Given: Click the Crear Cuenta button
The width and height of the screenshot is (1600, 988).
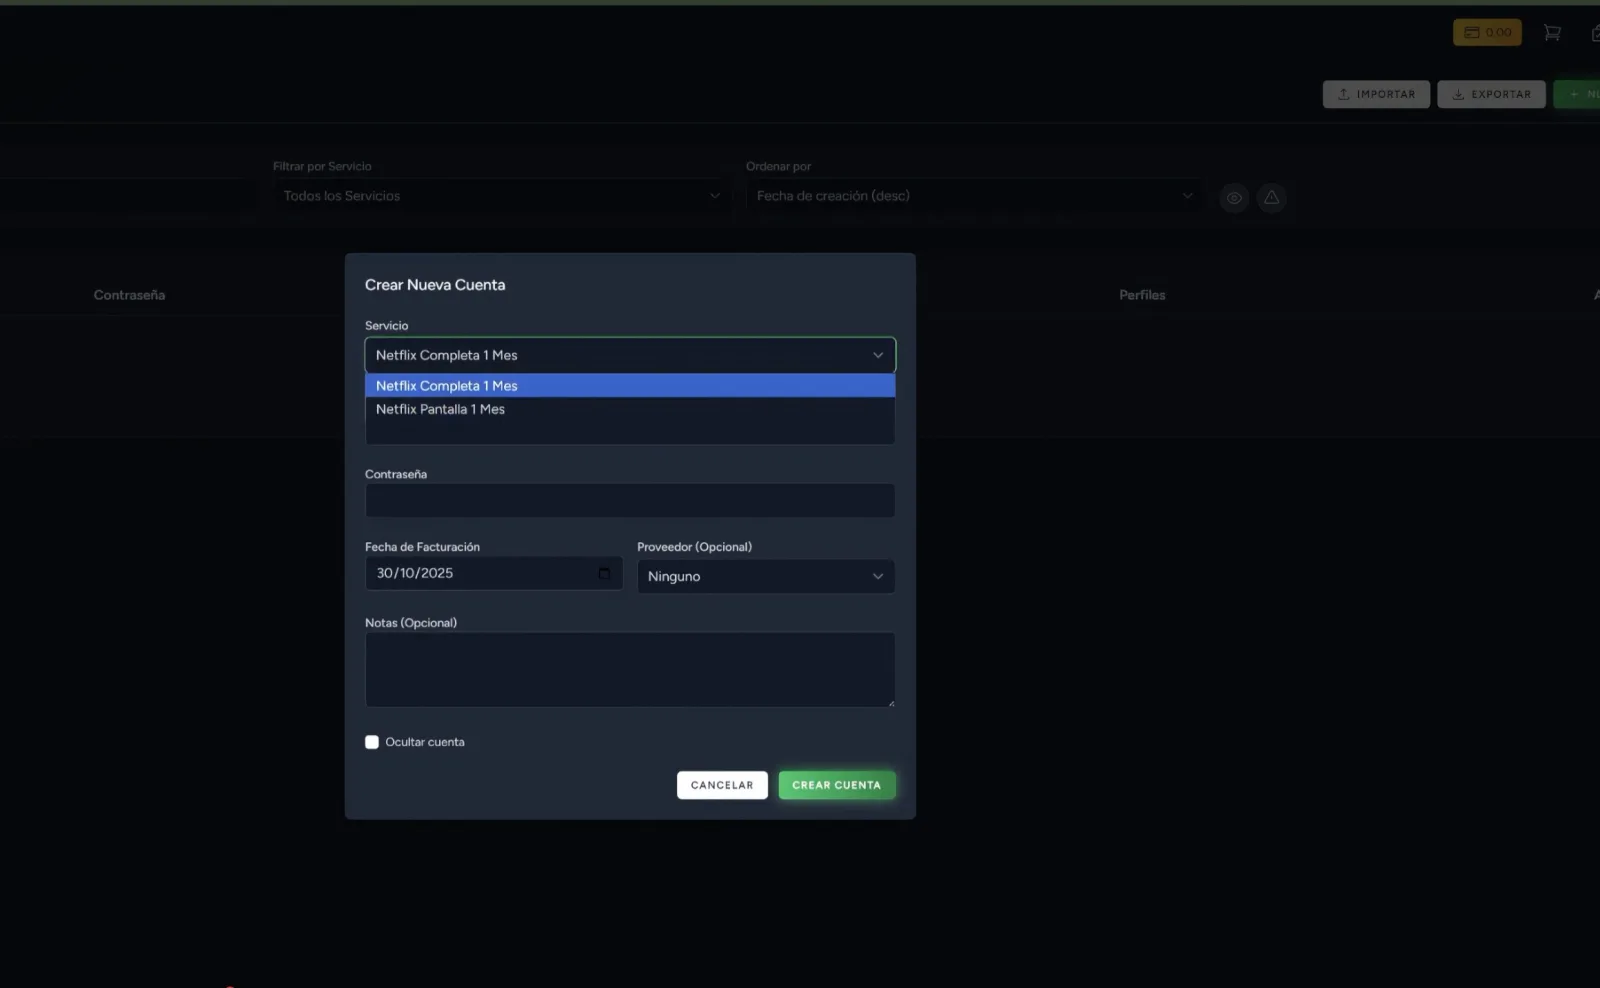Looking at the screenshot, I should coord(836,785).
